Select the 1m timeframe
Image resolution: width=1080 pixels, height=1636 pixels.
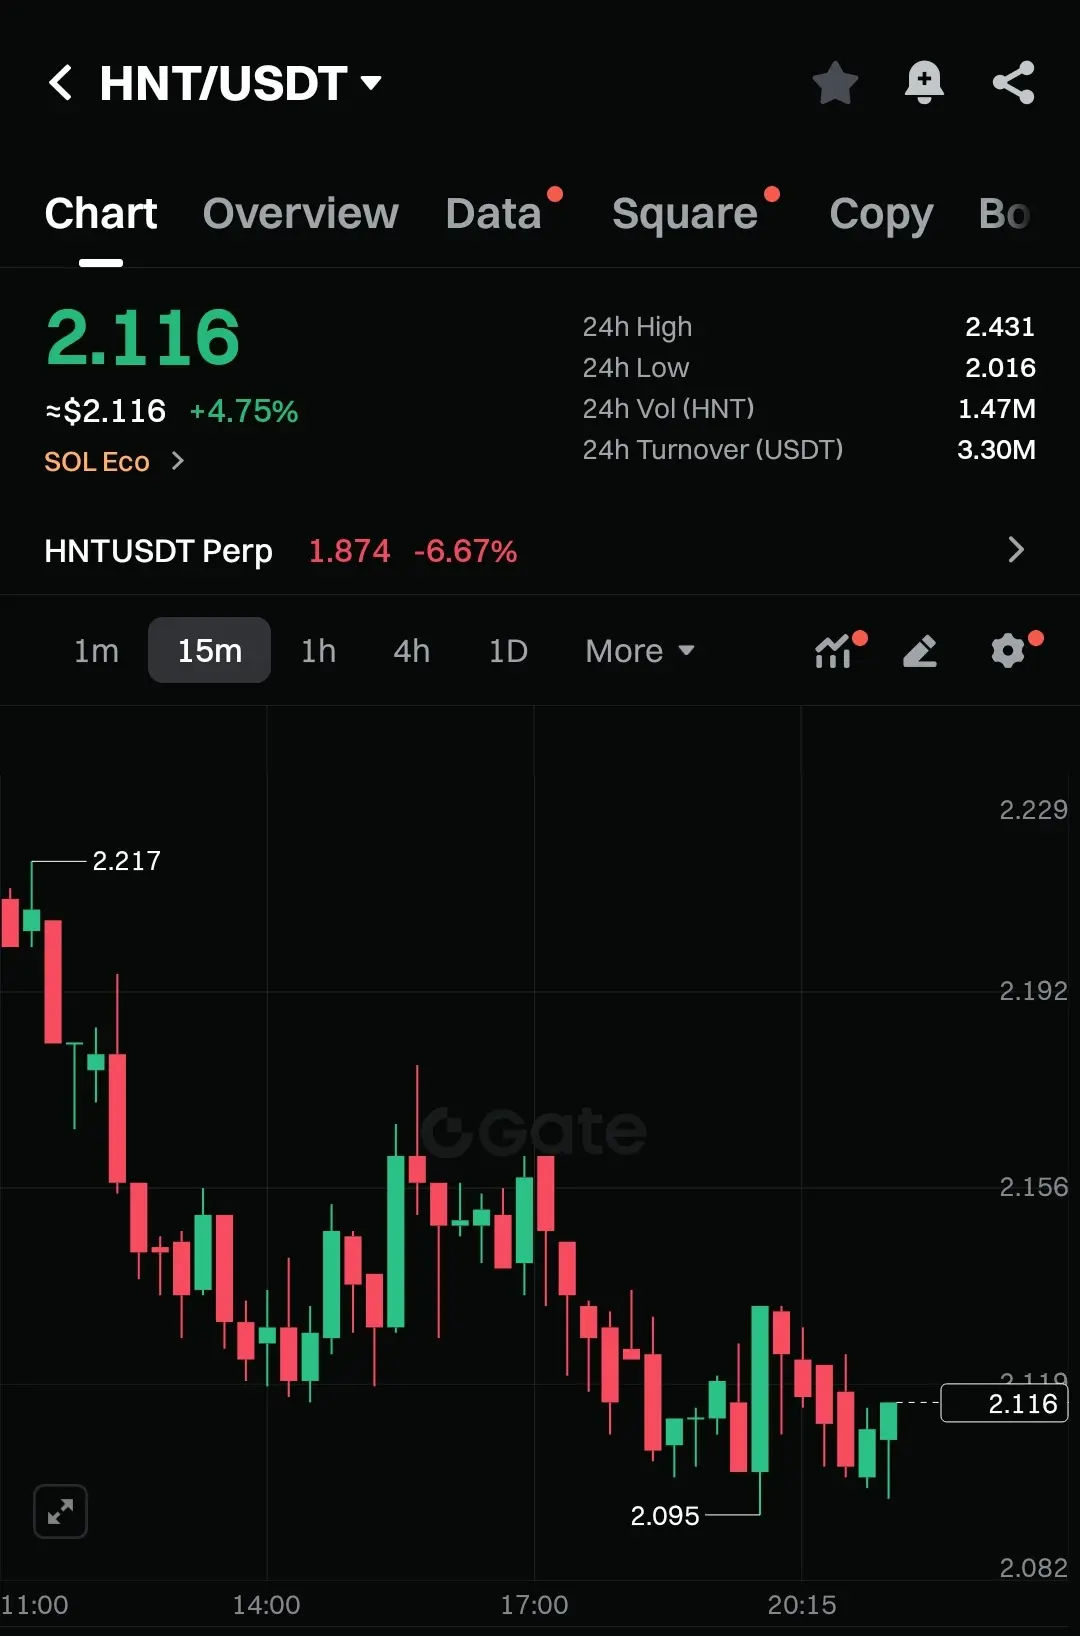[96, 651]
